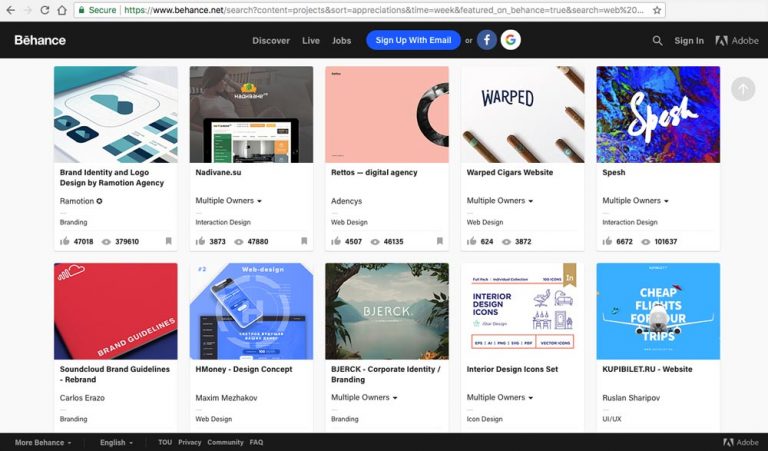This screenshot has width=768, height=451.
Task: Open search with the magnifier icon
Action: pos(657,41)
